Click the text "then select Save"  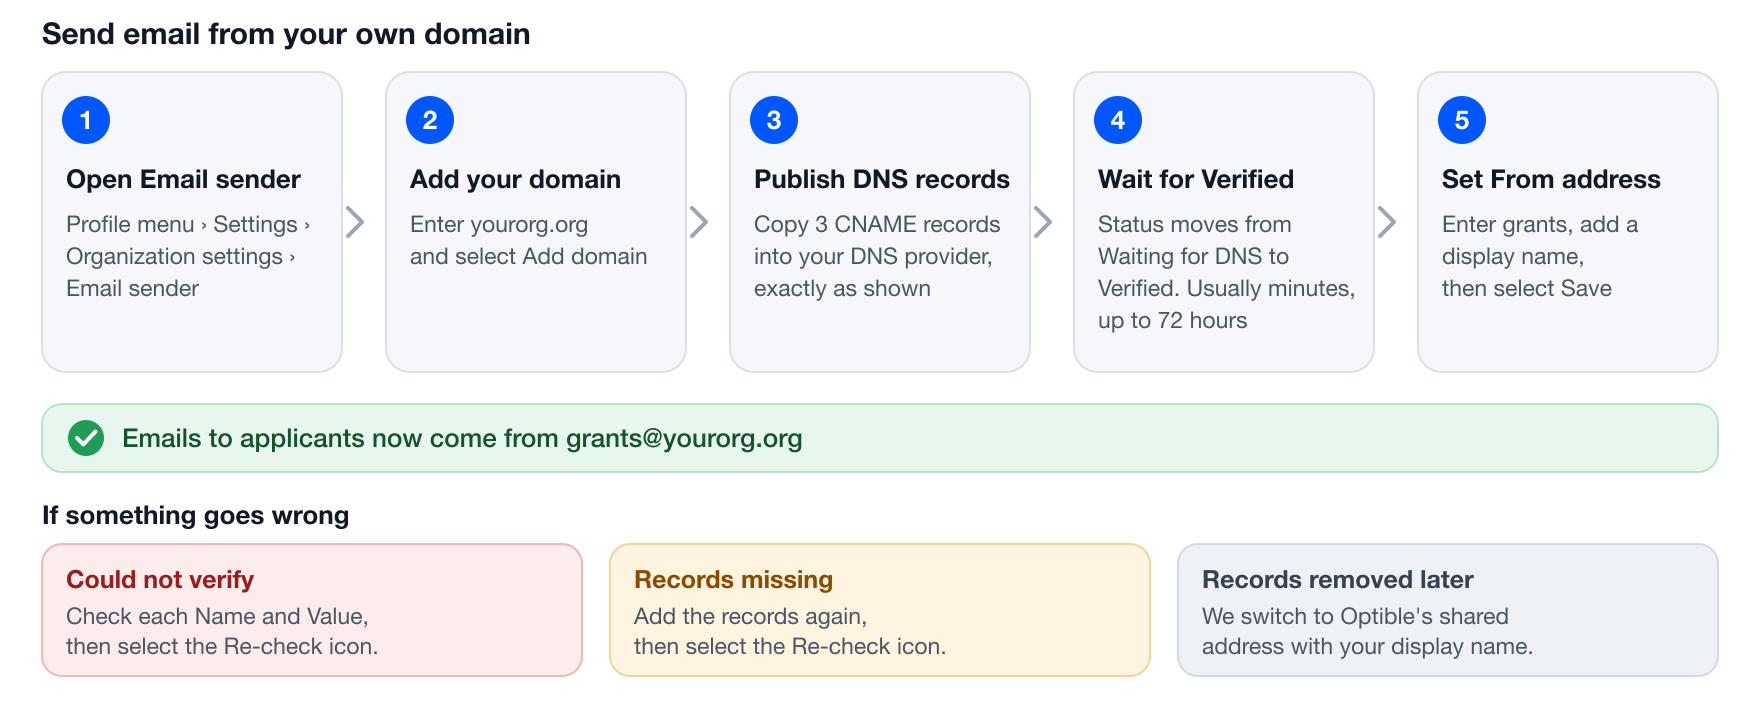pos(1526,288)
